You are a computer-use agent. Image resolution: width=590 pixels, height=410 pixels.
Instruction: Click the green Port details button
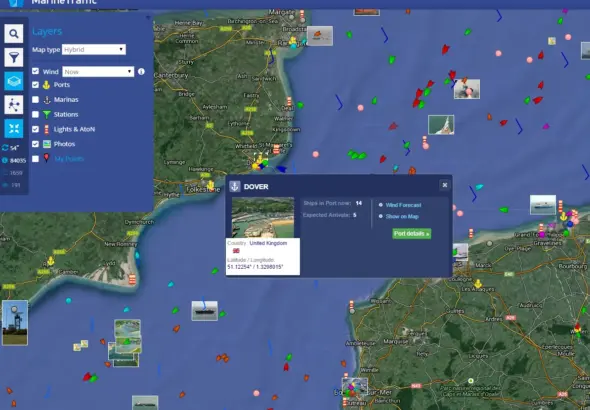point(412,234)
